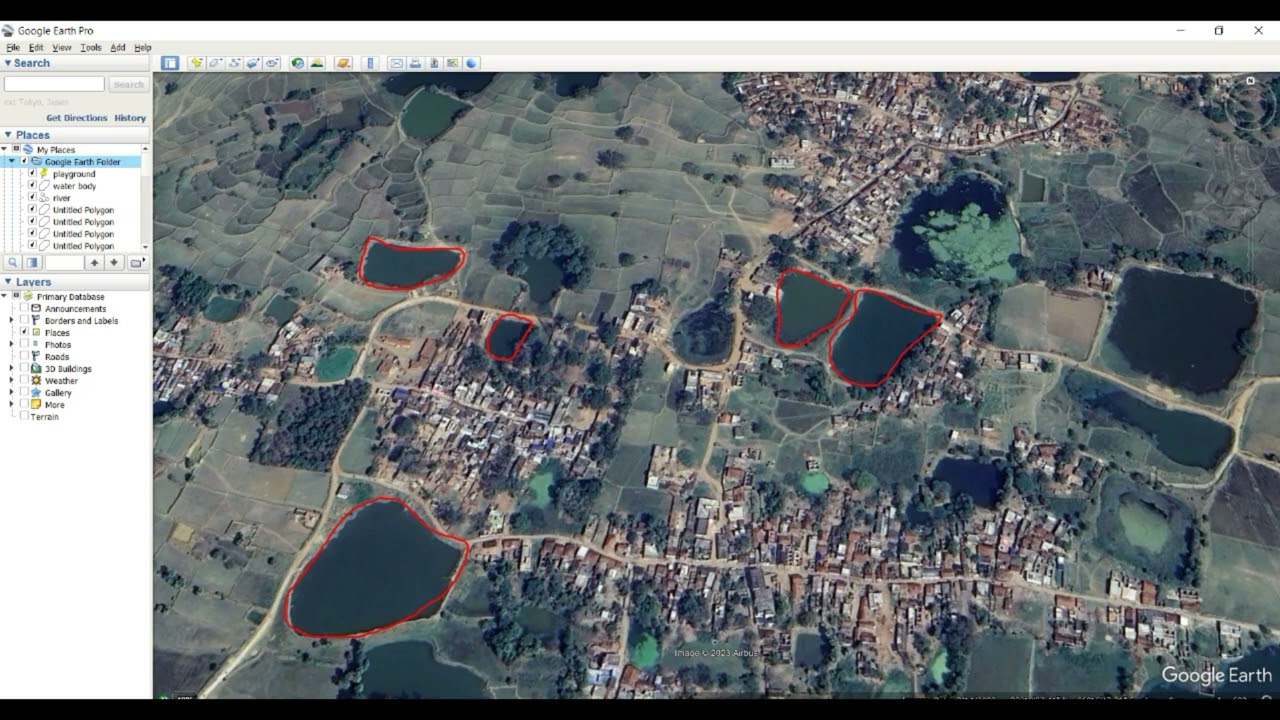Viewport: 1280px width, 720px height.
Task: Select the Terrain layer label
Action: [x=44, y=417]
